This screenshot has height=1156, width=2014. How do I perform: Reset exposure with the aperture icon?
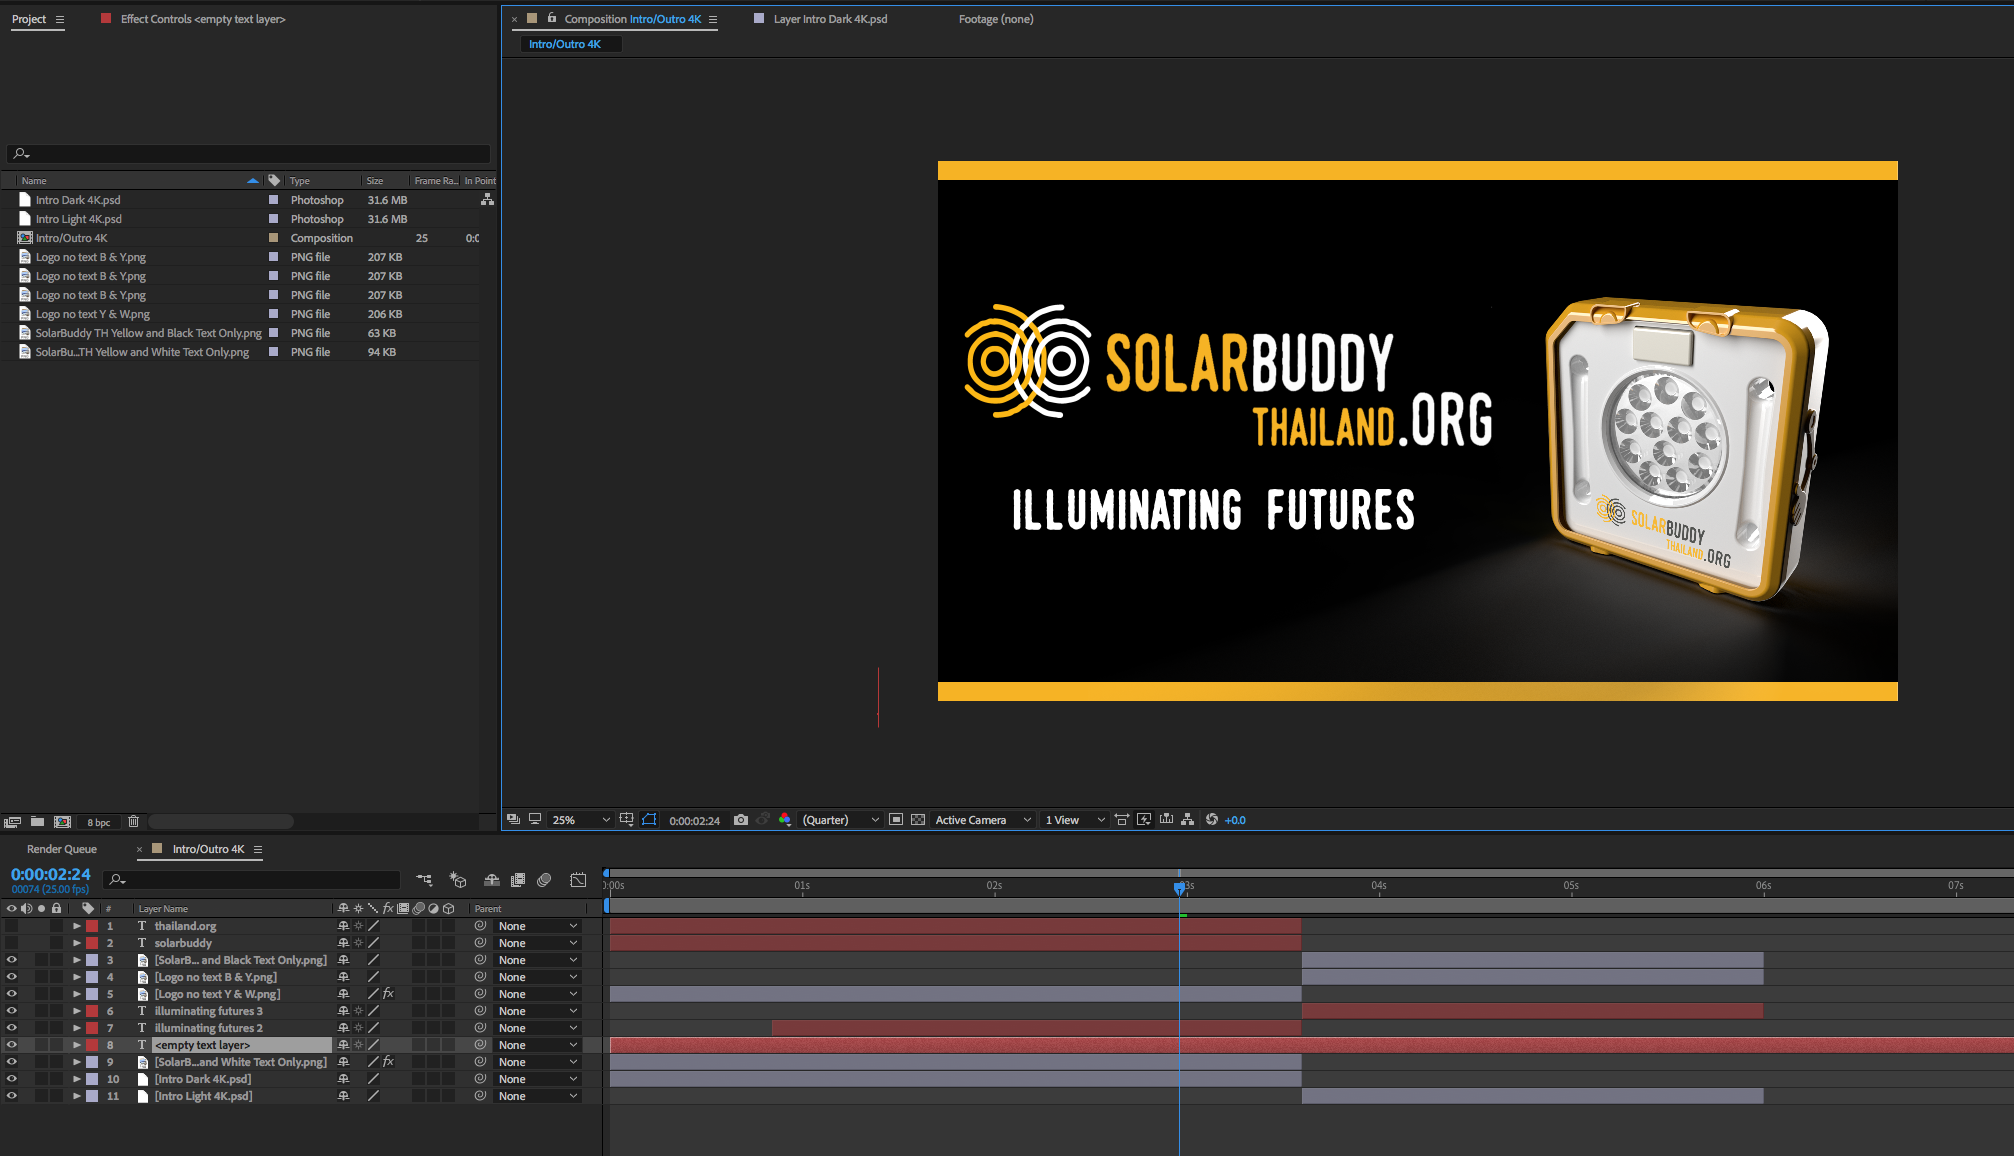click(1211, 820)
